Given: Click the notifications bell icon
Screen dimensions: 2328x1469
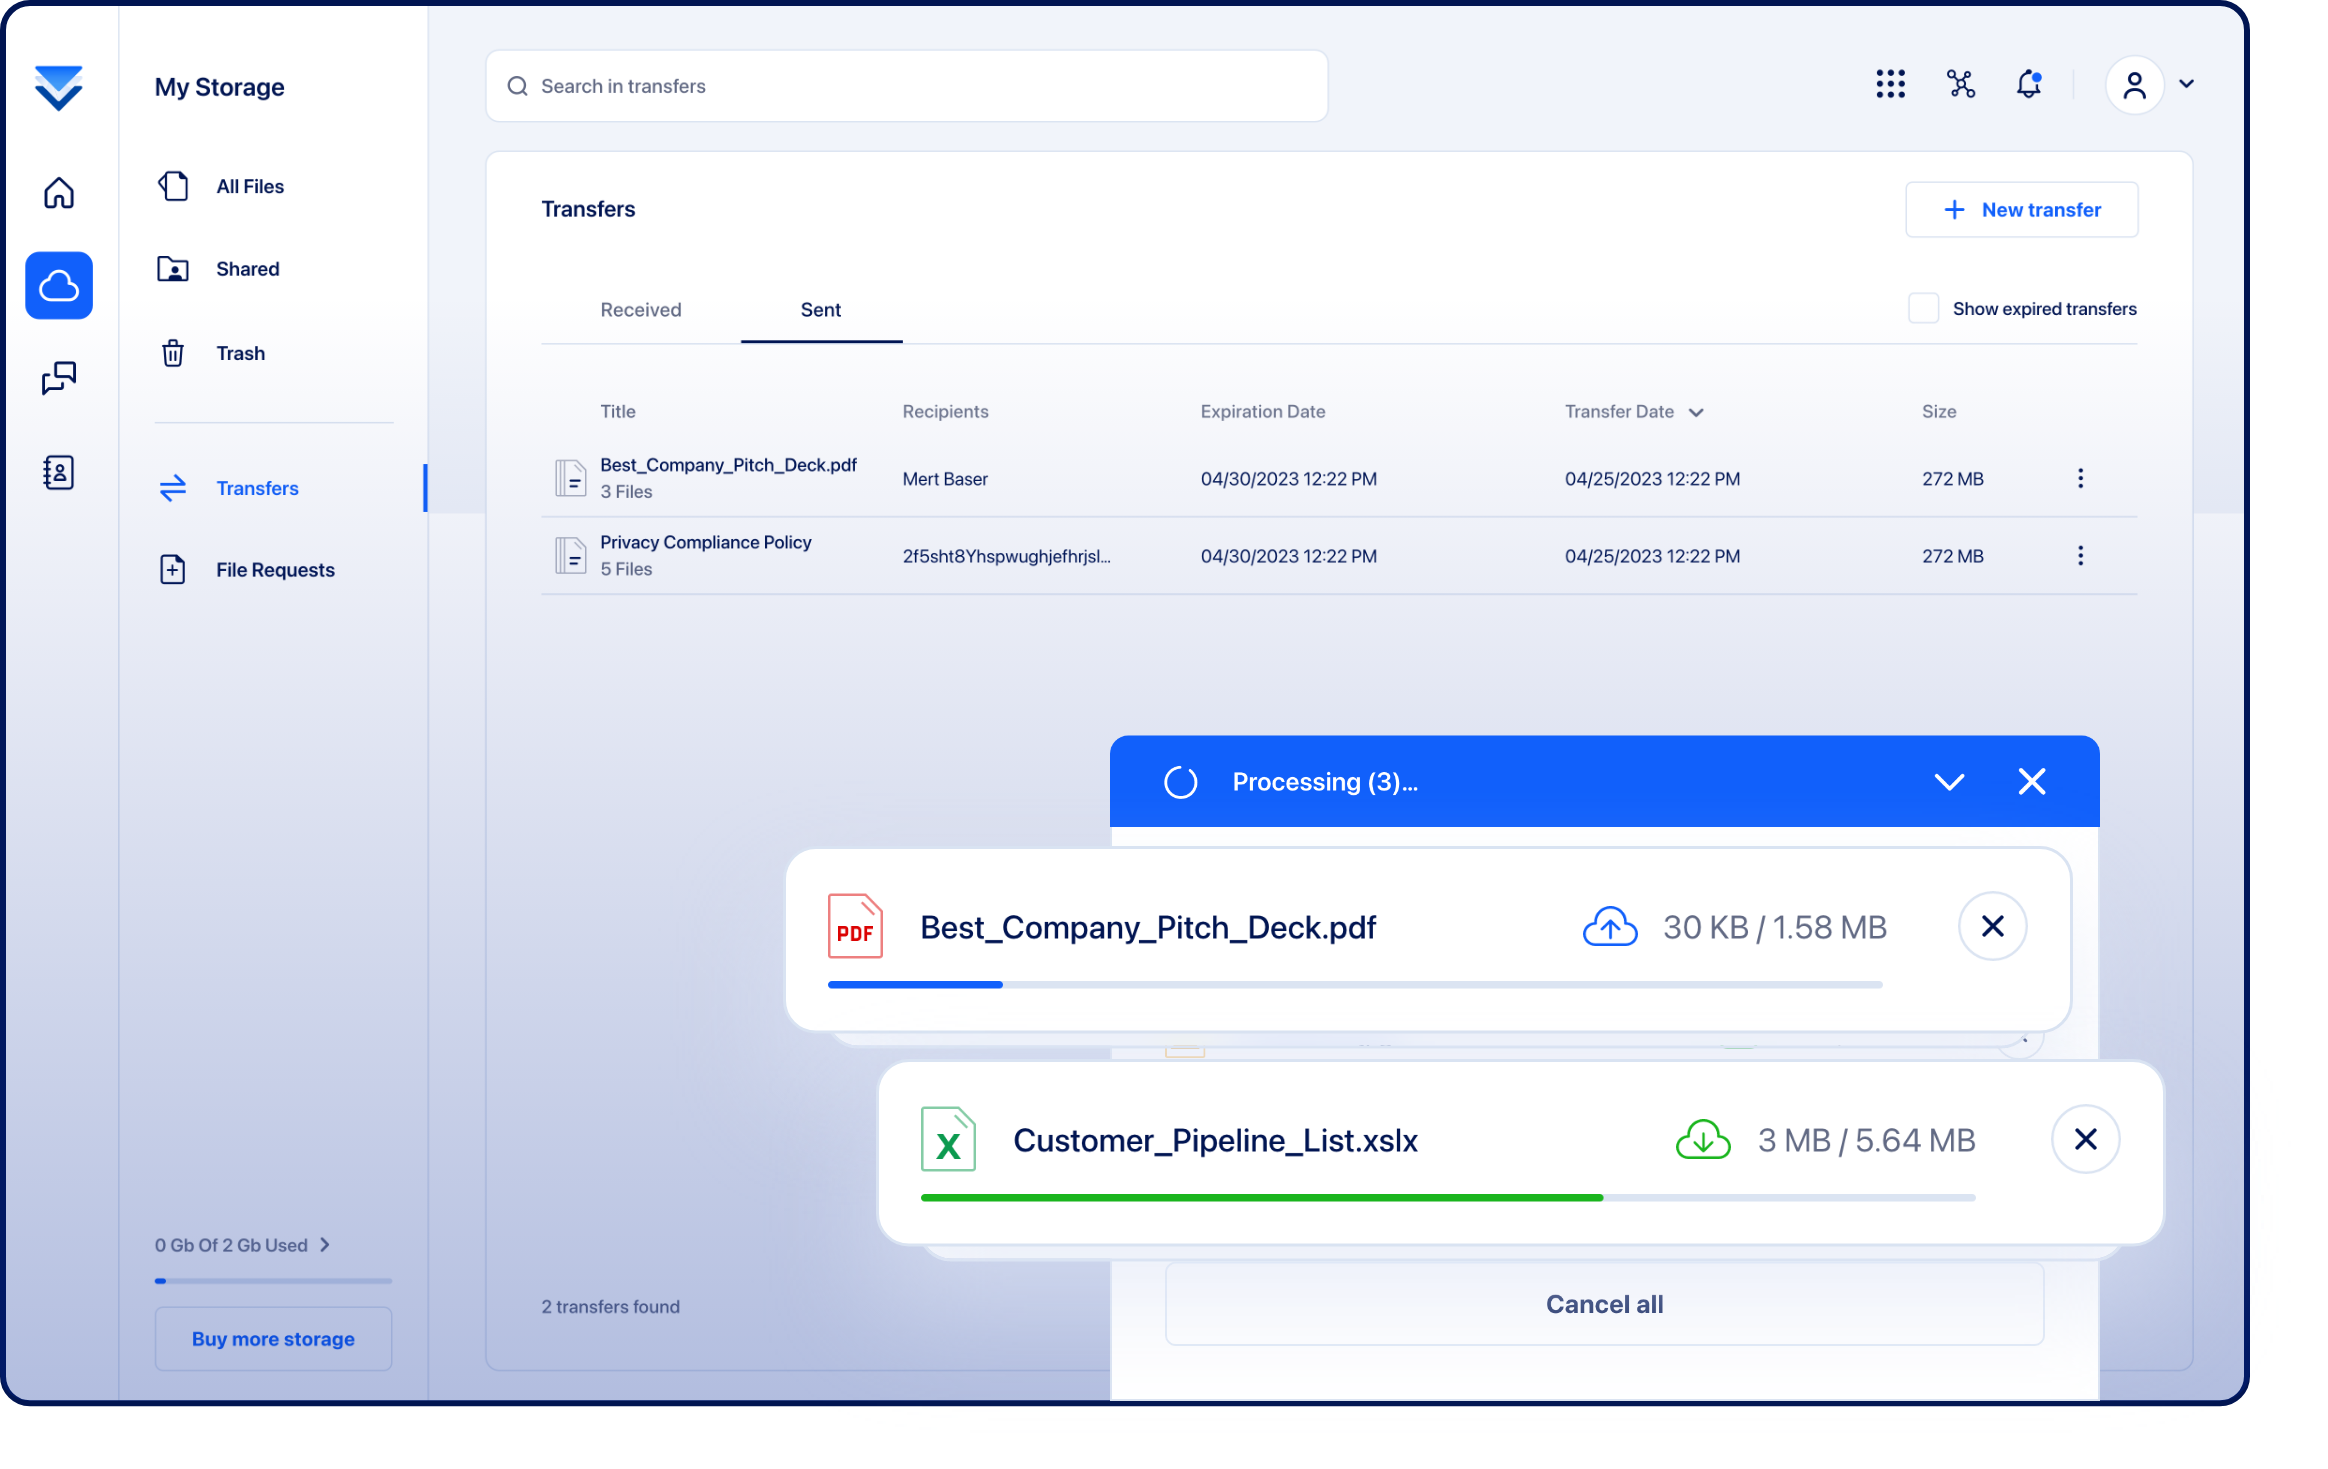Looking at the screenshot, I should (2028, 85).
